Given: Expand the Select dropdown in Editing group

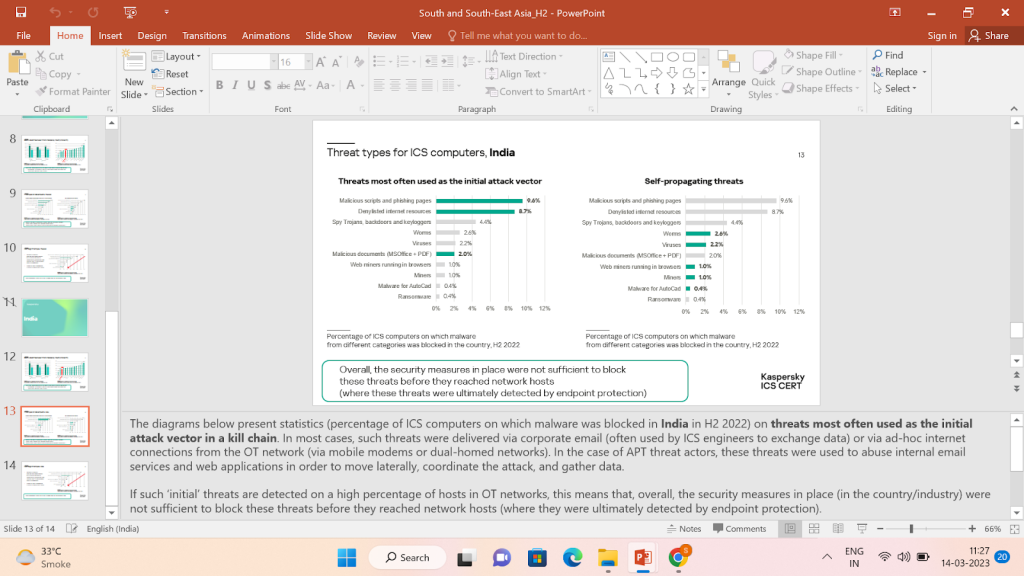Looking at the screenshot, I should (x=897, y=88).
